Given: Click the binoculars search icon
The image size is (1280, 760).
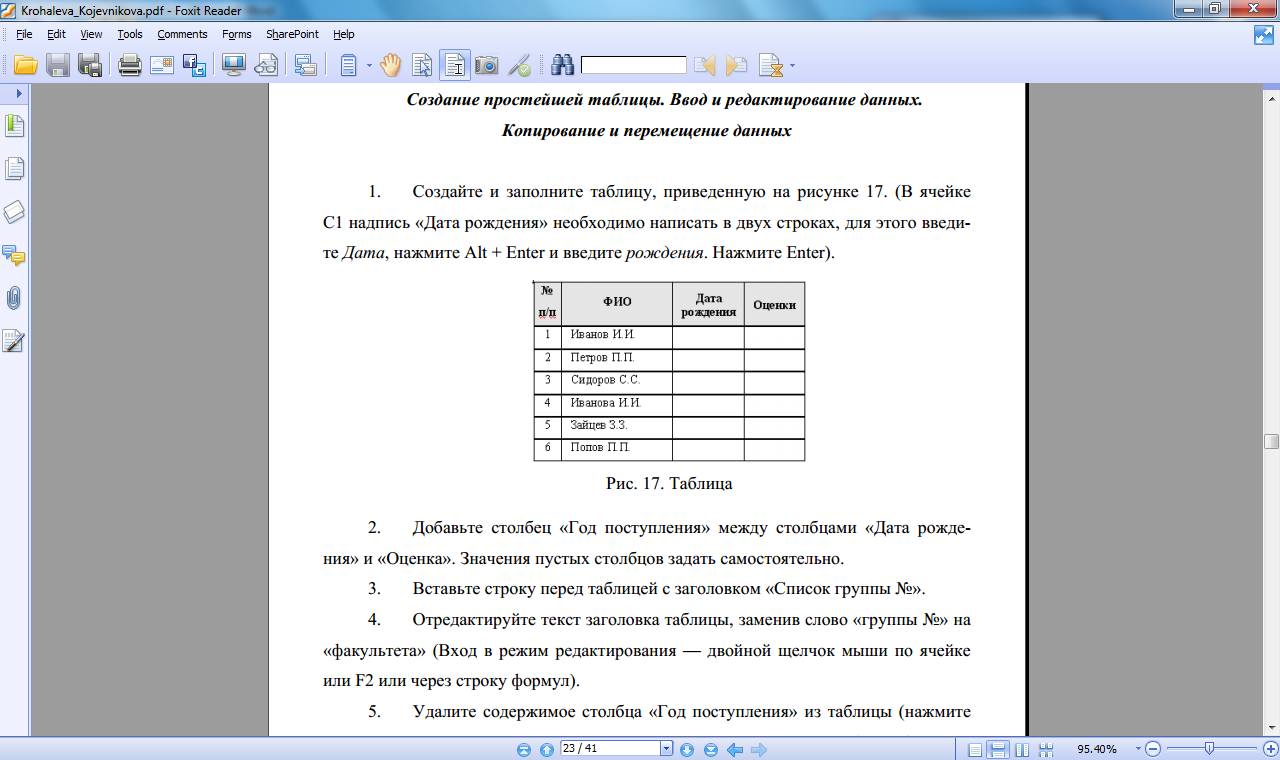Looking at the screenshot, I should 563,66.
